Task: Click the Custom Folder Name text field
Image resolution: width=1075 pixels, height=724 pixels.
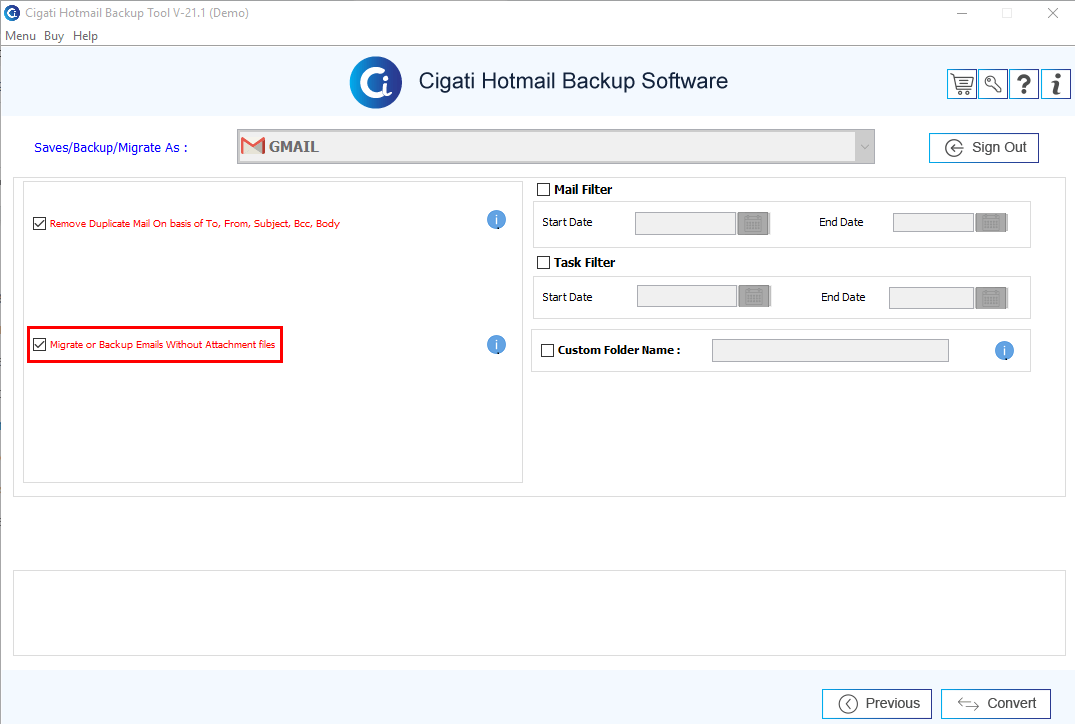Action: (x=830, y=350)
